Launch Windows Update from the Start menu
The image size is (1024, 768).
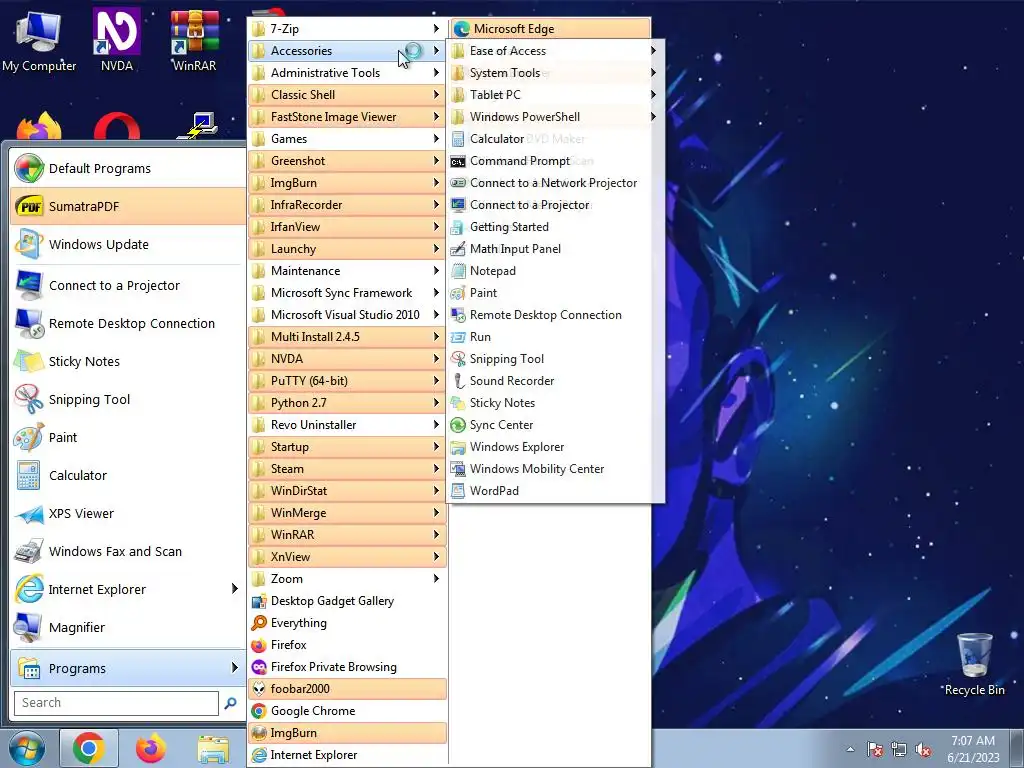[x=128, y=244]
